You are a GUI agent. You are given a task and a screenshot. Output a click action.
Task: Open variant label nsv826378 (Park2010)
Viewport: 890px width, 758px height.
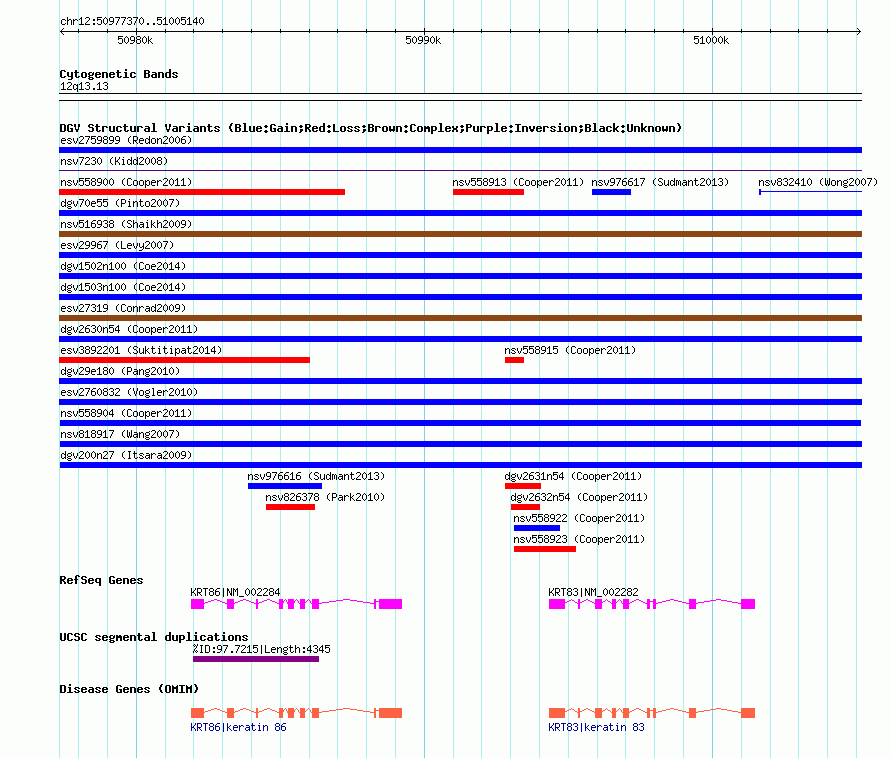click(x=325, y=497)
